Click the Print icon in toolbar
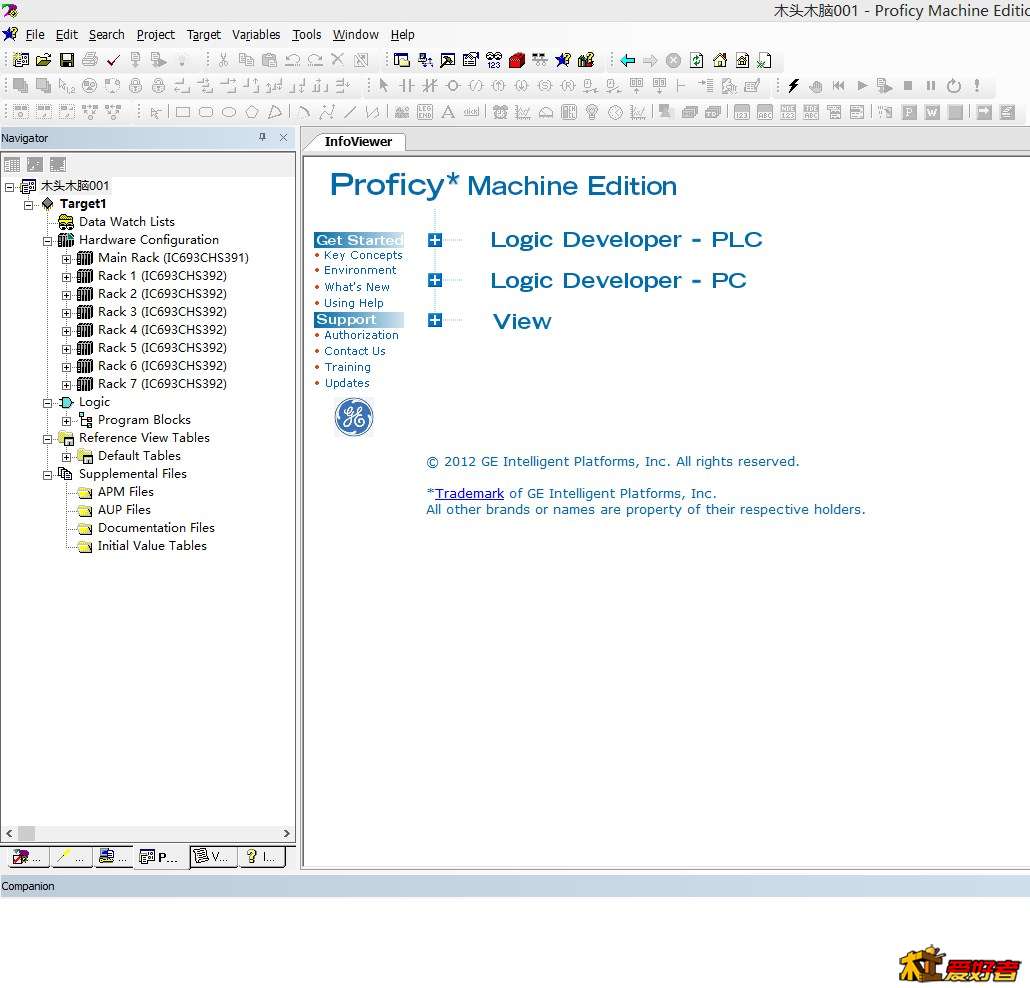The image size is (1030, 988). [x=90, y=60]
